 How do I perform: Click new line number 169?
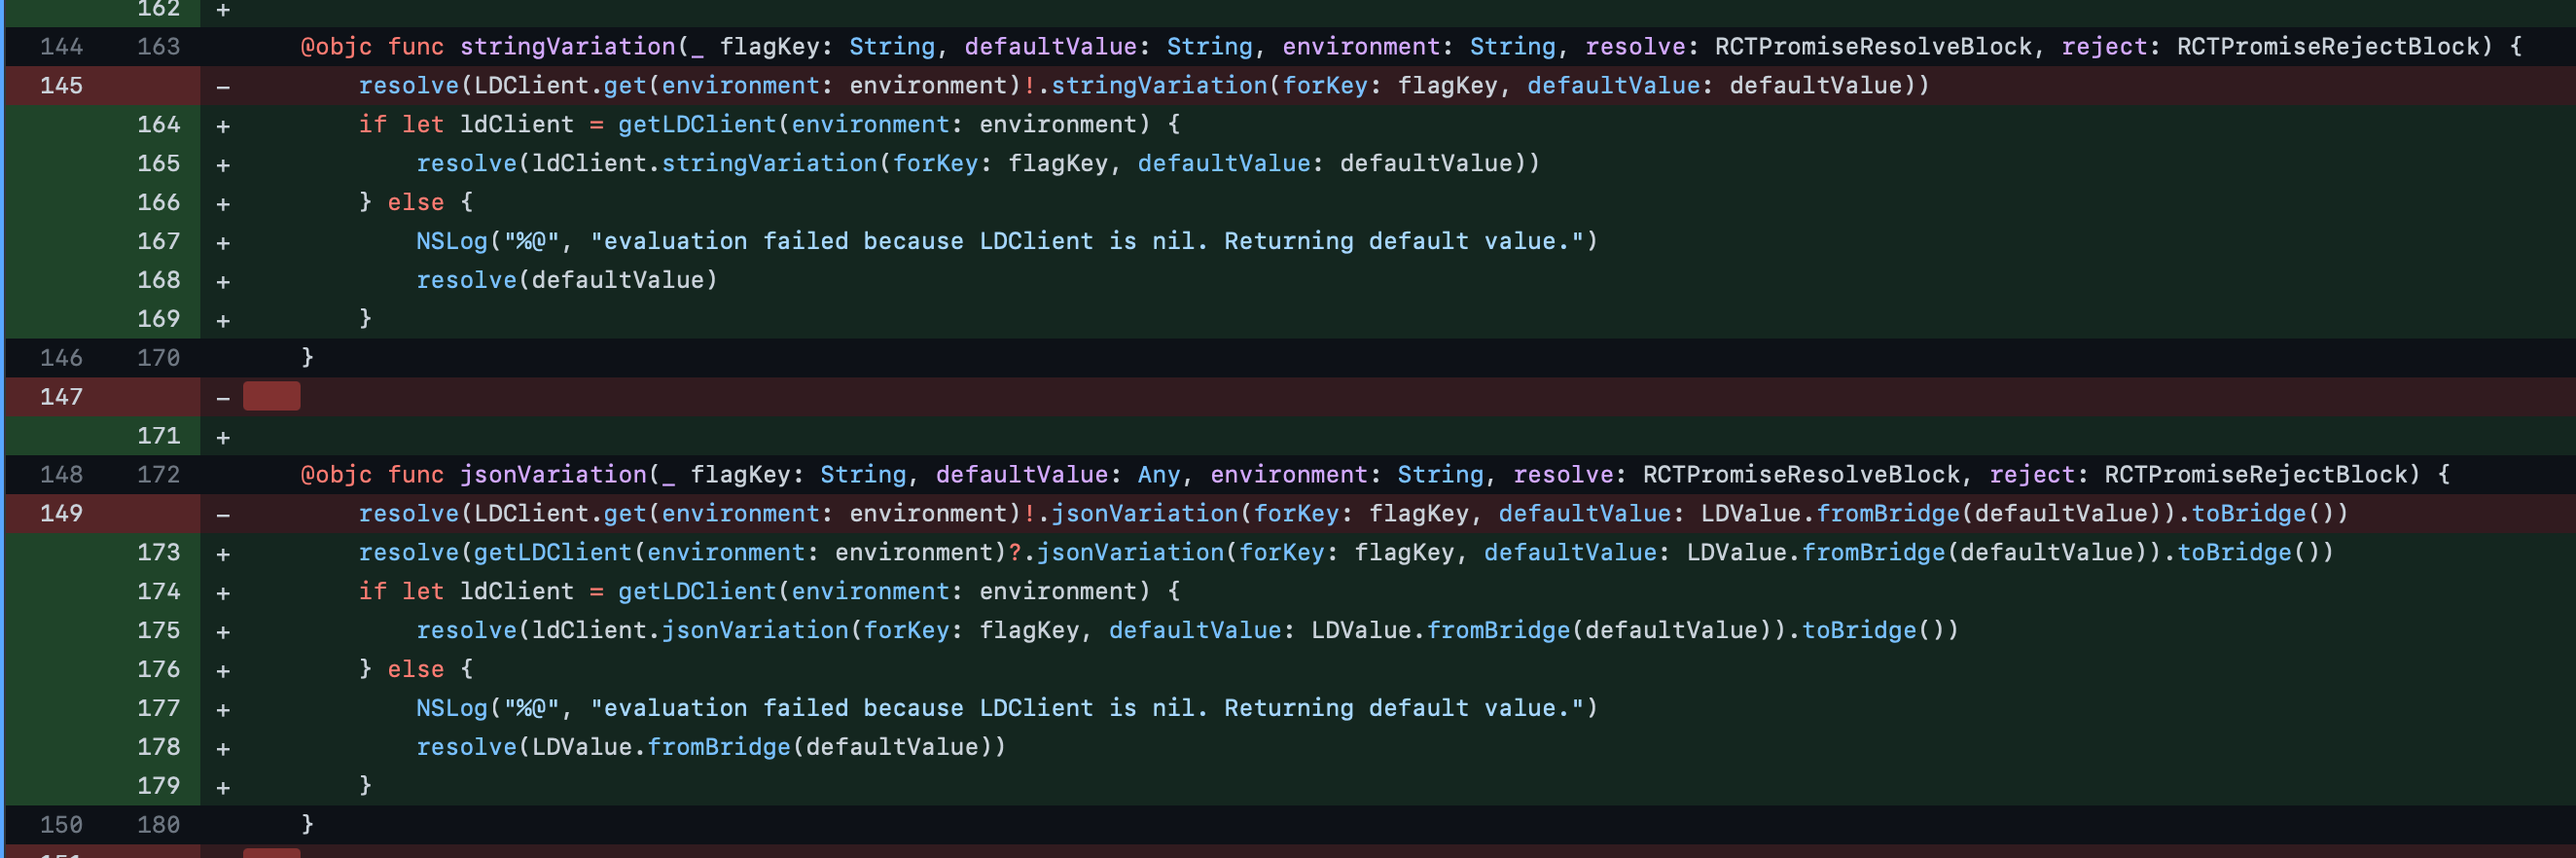[158, 320]
